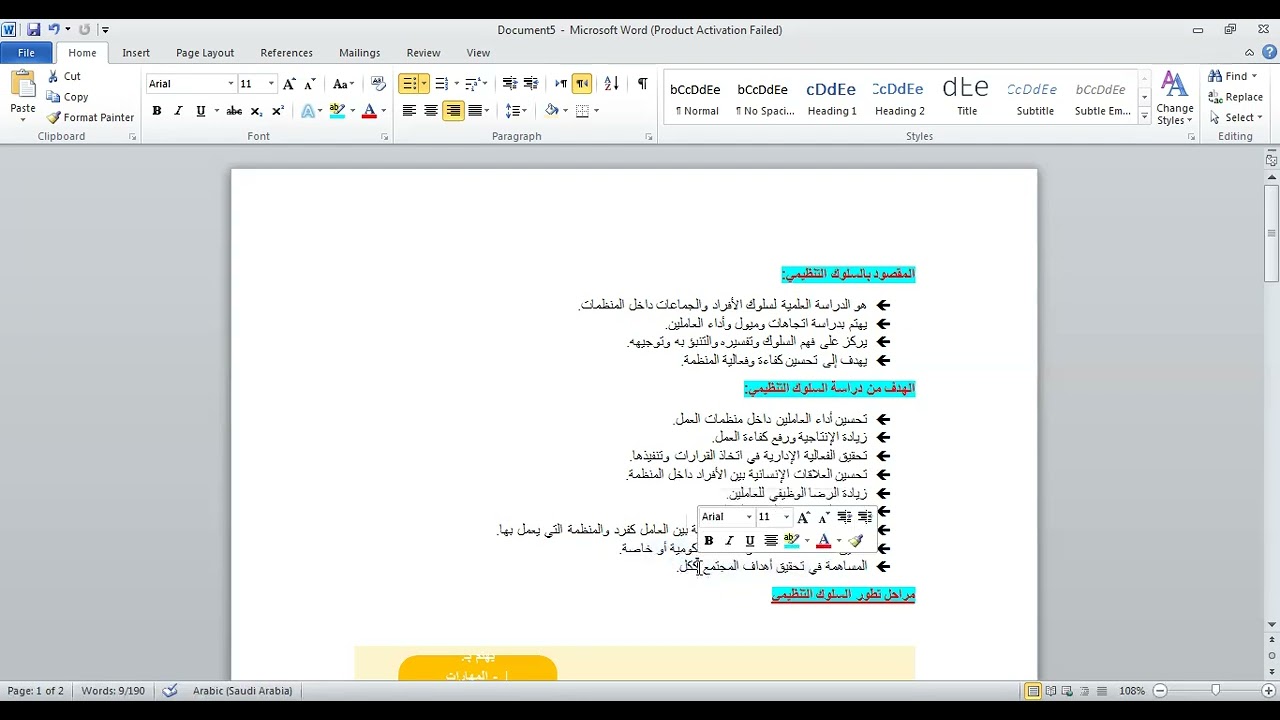This screenshot has width=1280, height=720.
Task: Decrease indent in ribbon Paragraph group
Action: tap(509, 84)
